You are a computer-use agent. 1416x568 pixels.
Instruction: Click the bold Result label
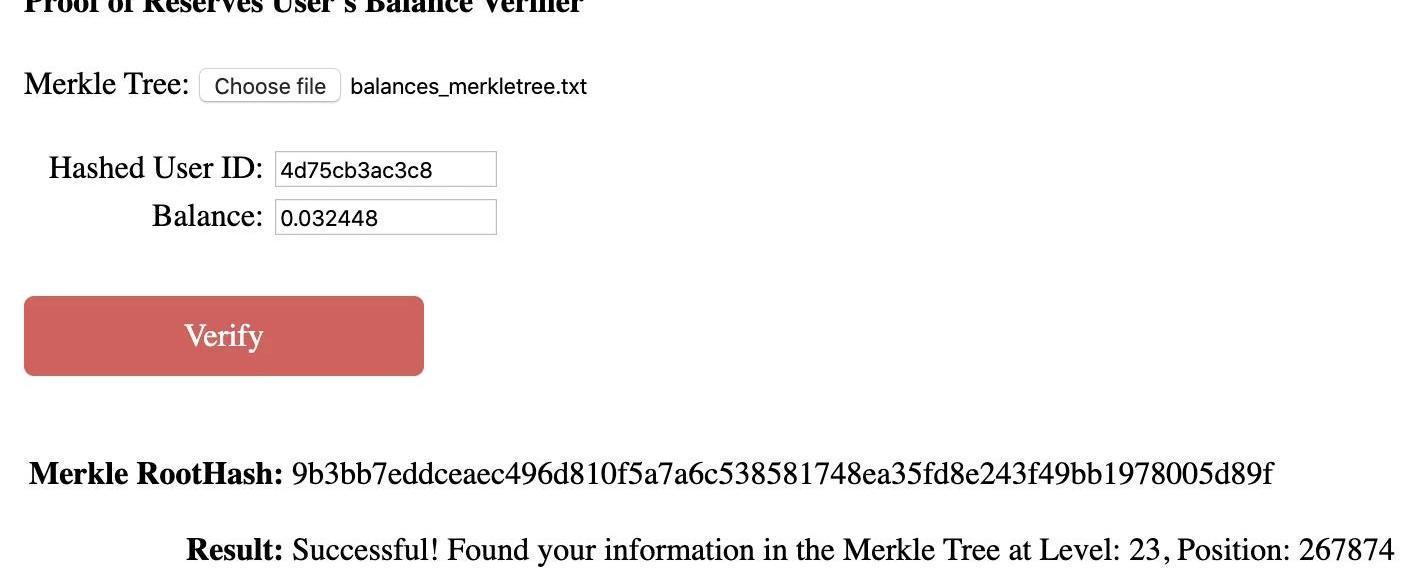point(235,550)
